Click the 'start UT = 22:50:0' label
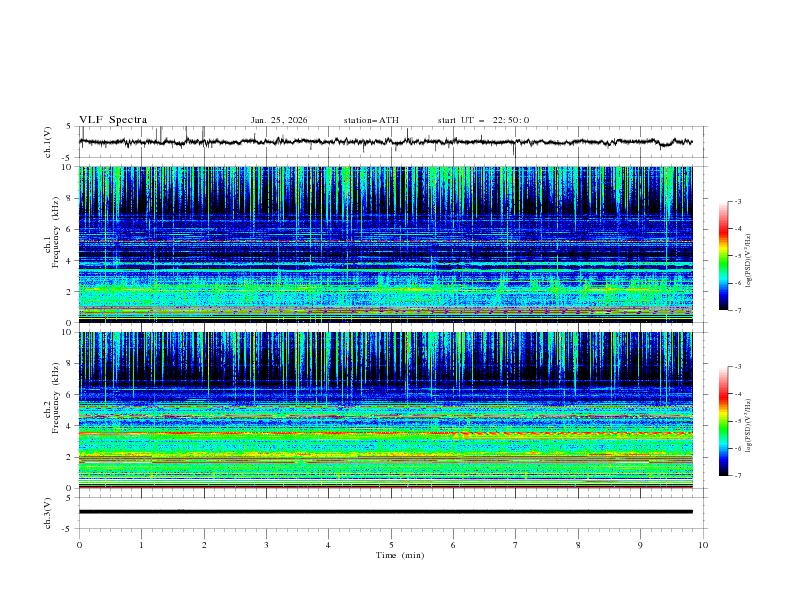The height and width of the screenshot is (612, 792). pos(483,120)
